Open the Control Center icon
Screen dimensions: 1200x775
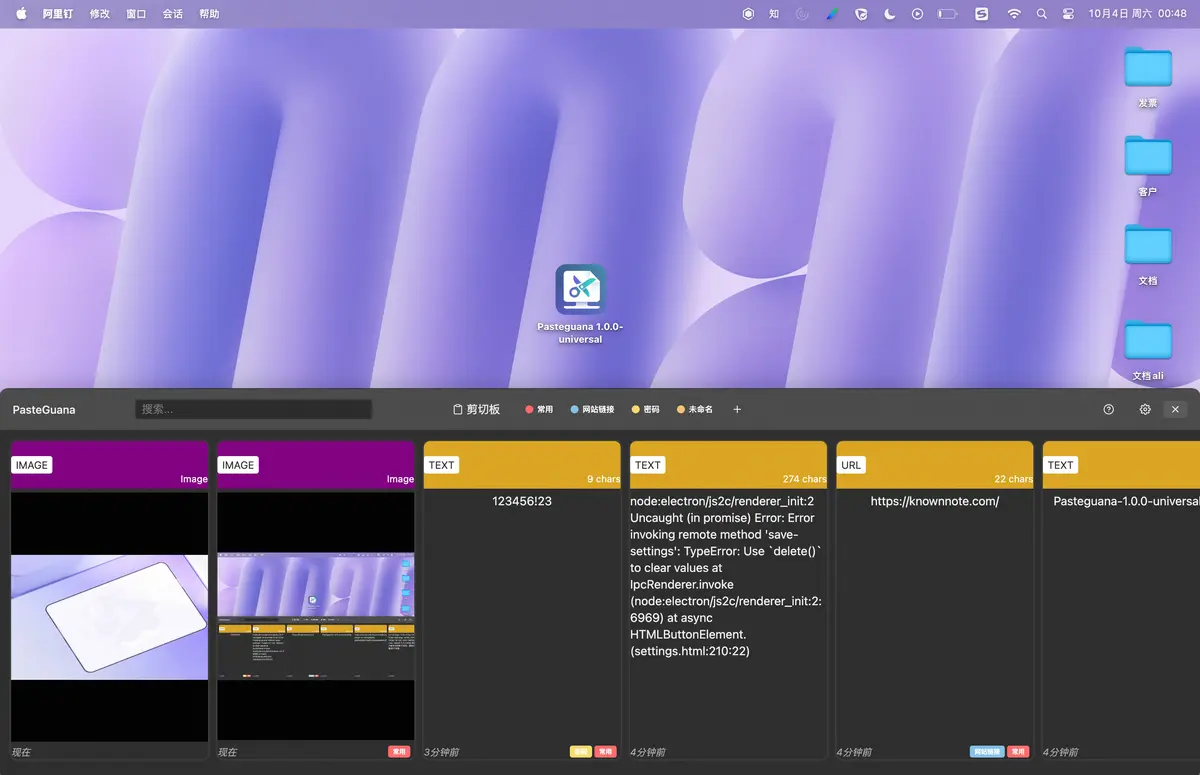[1068, 14]
